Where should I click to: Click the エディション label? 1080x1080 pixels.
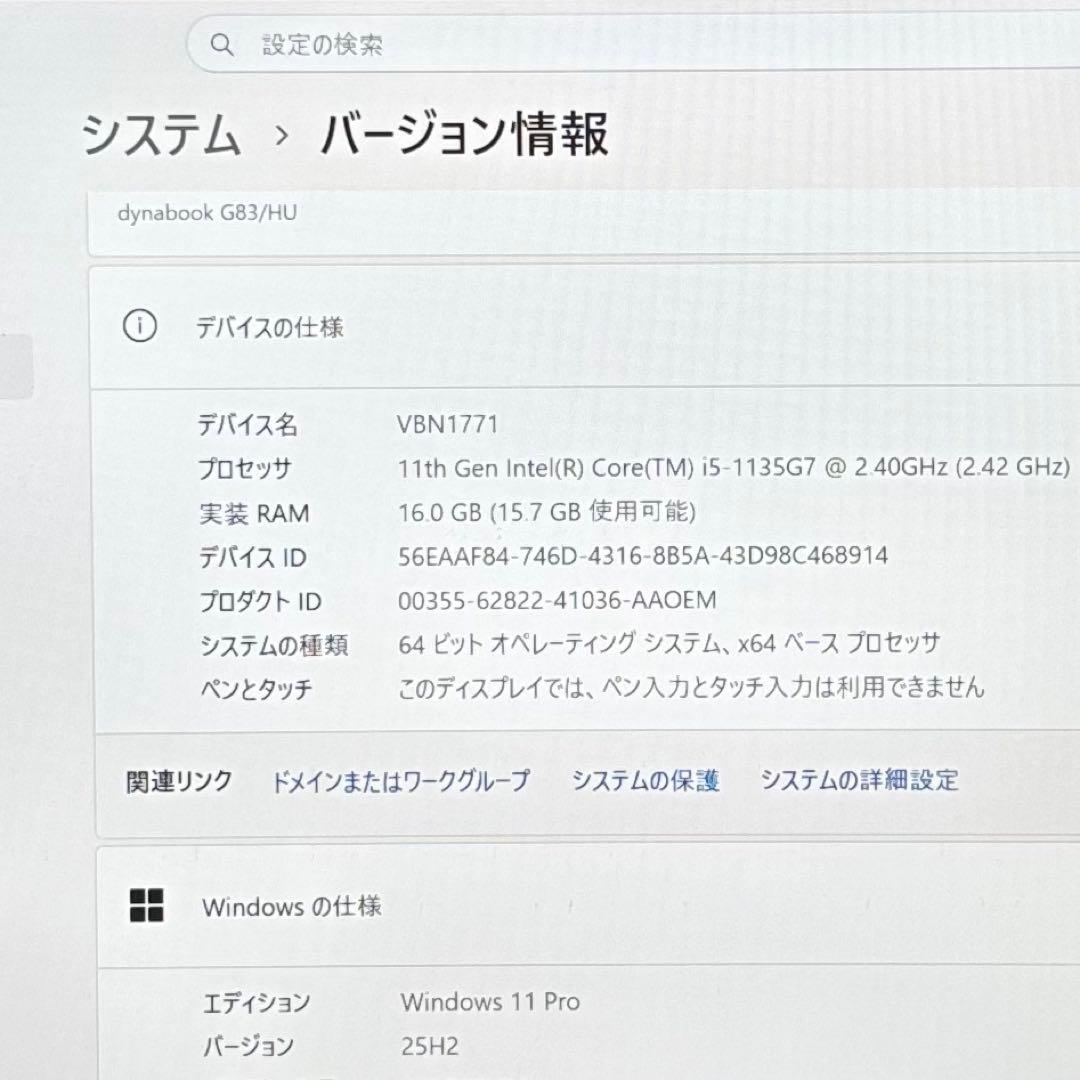point(257,1004)
